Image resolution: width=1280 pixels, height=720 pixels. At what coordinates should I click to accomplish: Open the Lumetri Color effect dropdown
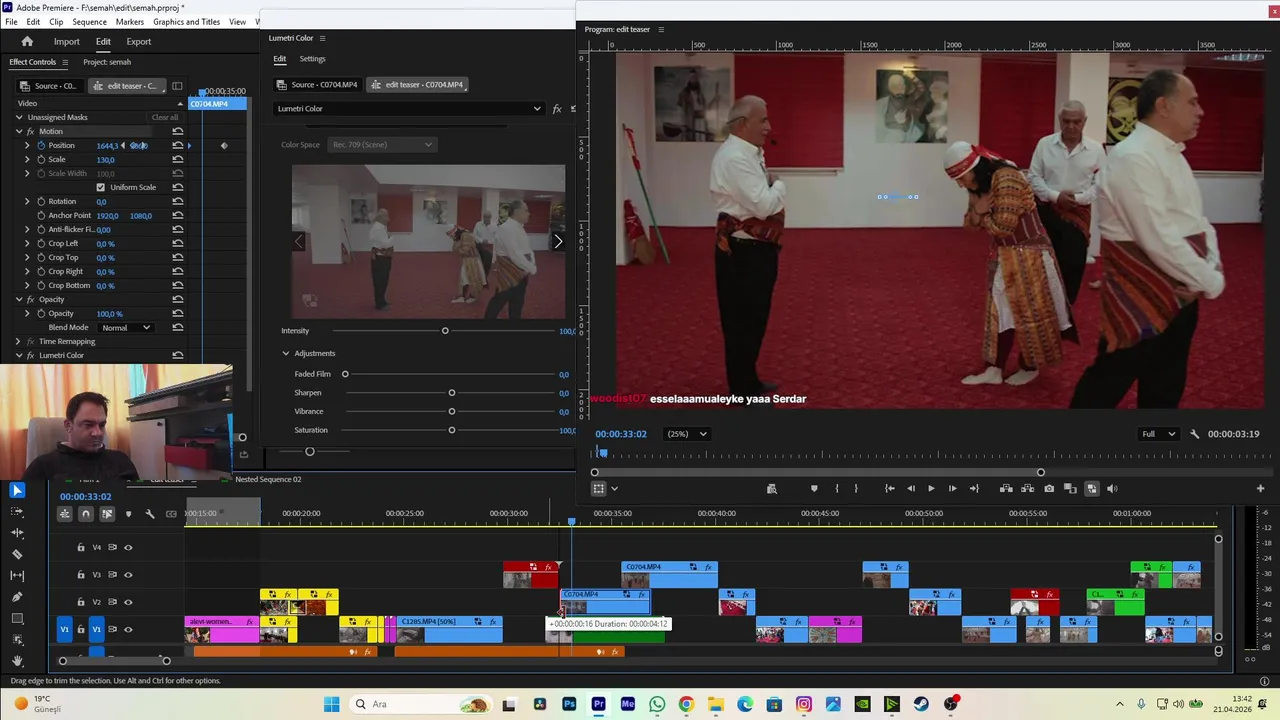(410, 109)
